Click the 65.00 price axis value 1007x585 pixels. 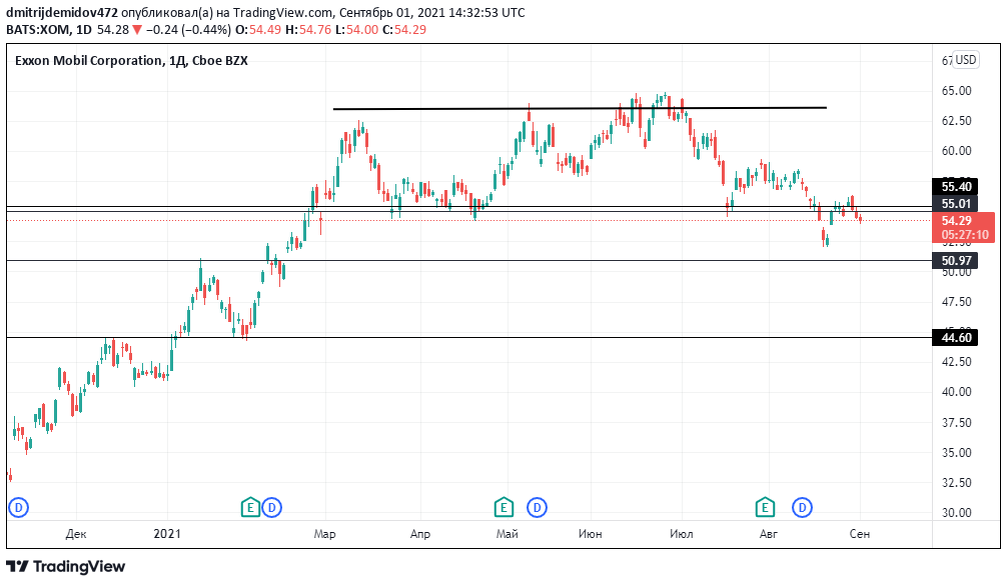click(956, 91)
